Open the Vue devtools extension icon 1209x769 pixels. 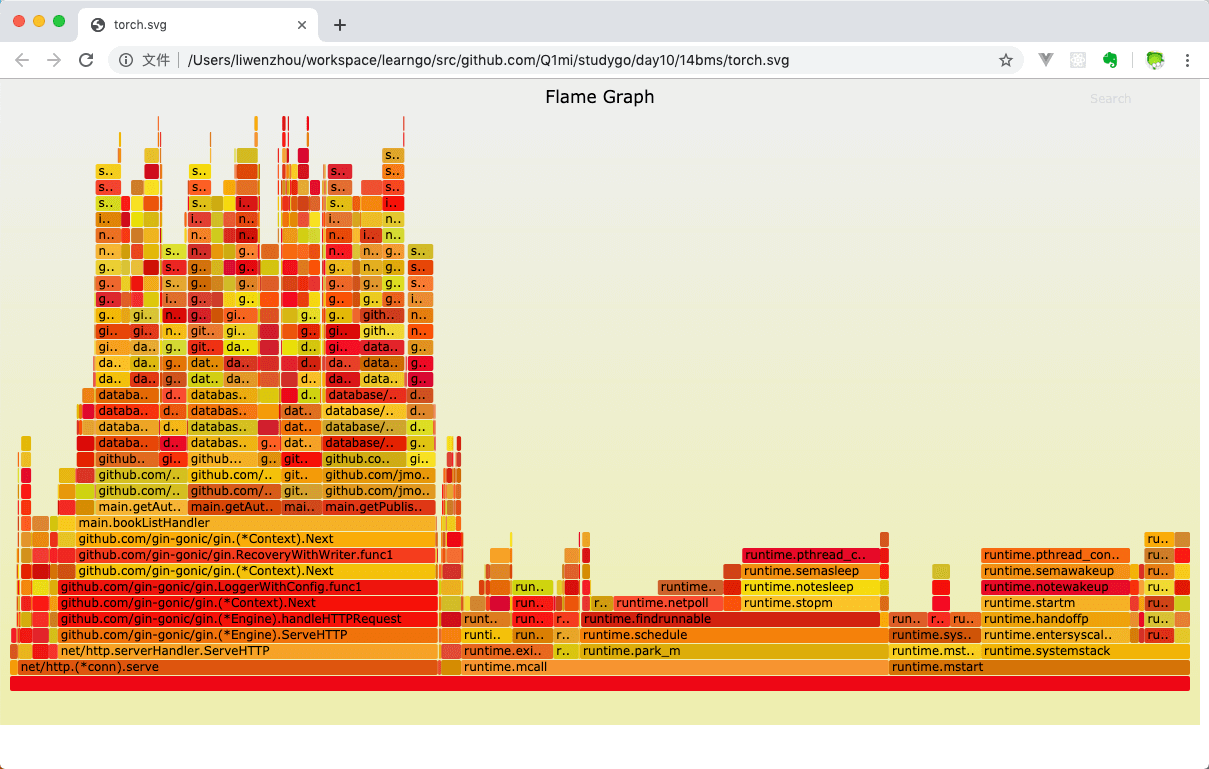click(x=1046, y=60)
